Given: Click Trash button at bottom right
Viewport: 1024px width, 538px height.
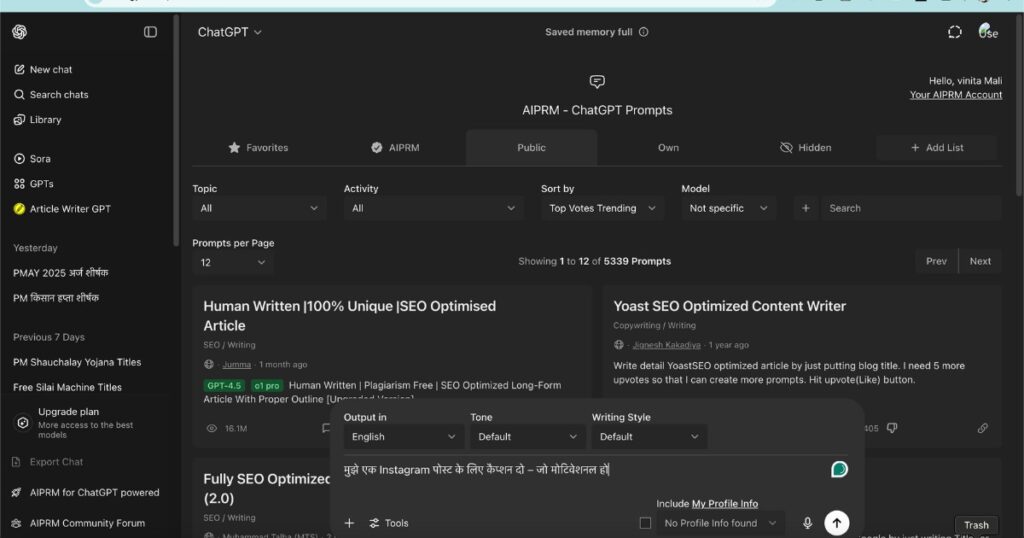Looking at the screenshot, I should (x=976, y=526).
